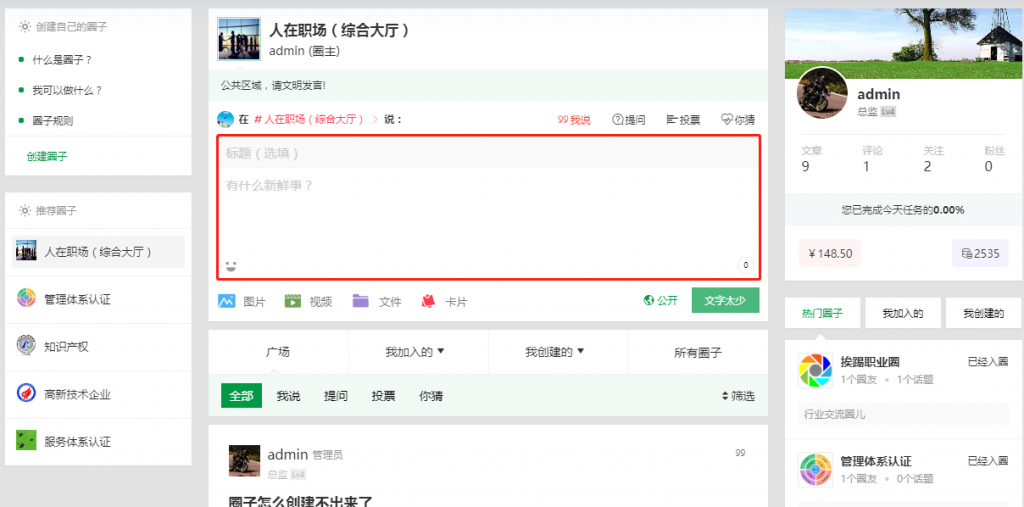Click the ¥148.50 balance badge
The height and width of the screenshot is (507, 1024).
click(x=830, y=254)
